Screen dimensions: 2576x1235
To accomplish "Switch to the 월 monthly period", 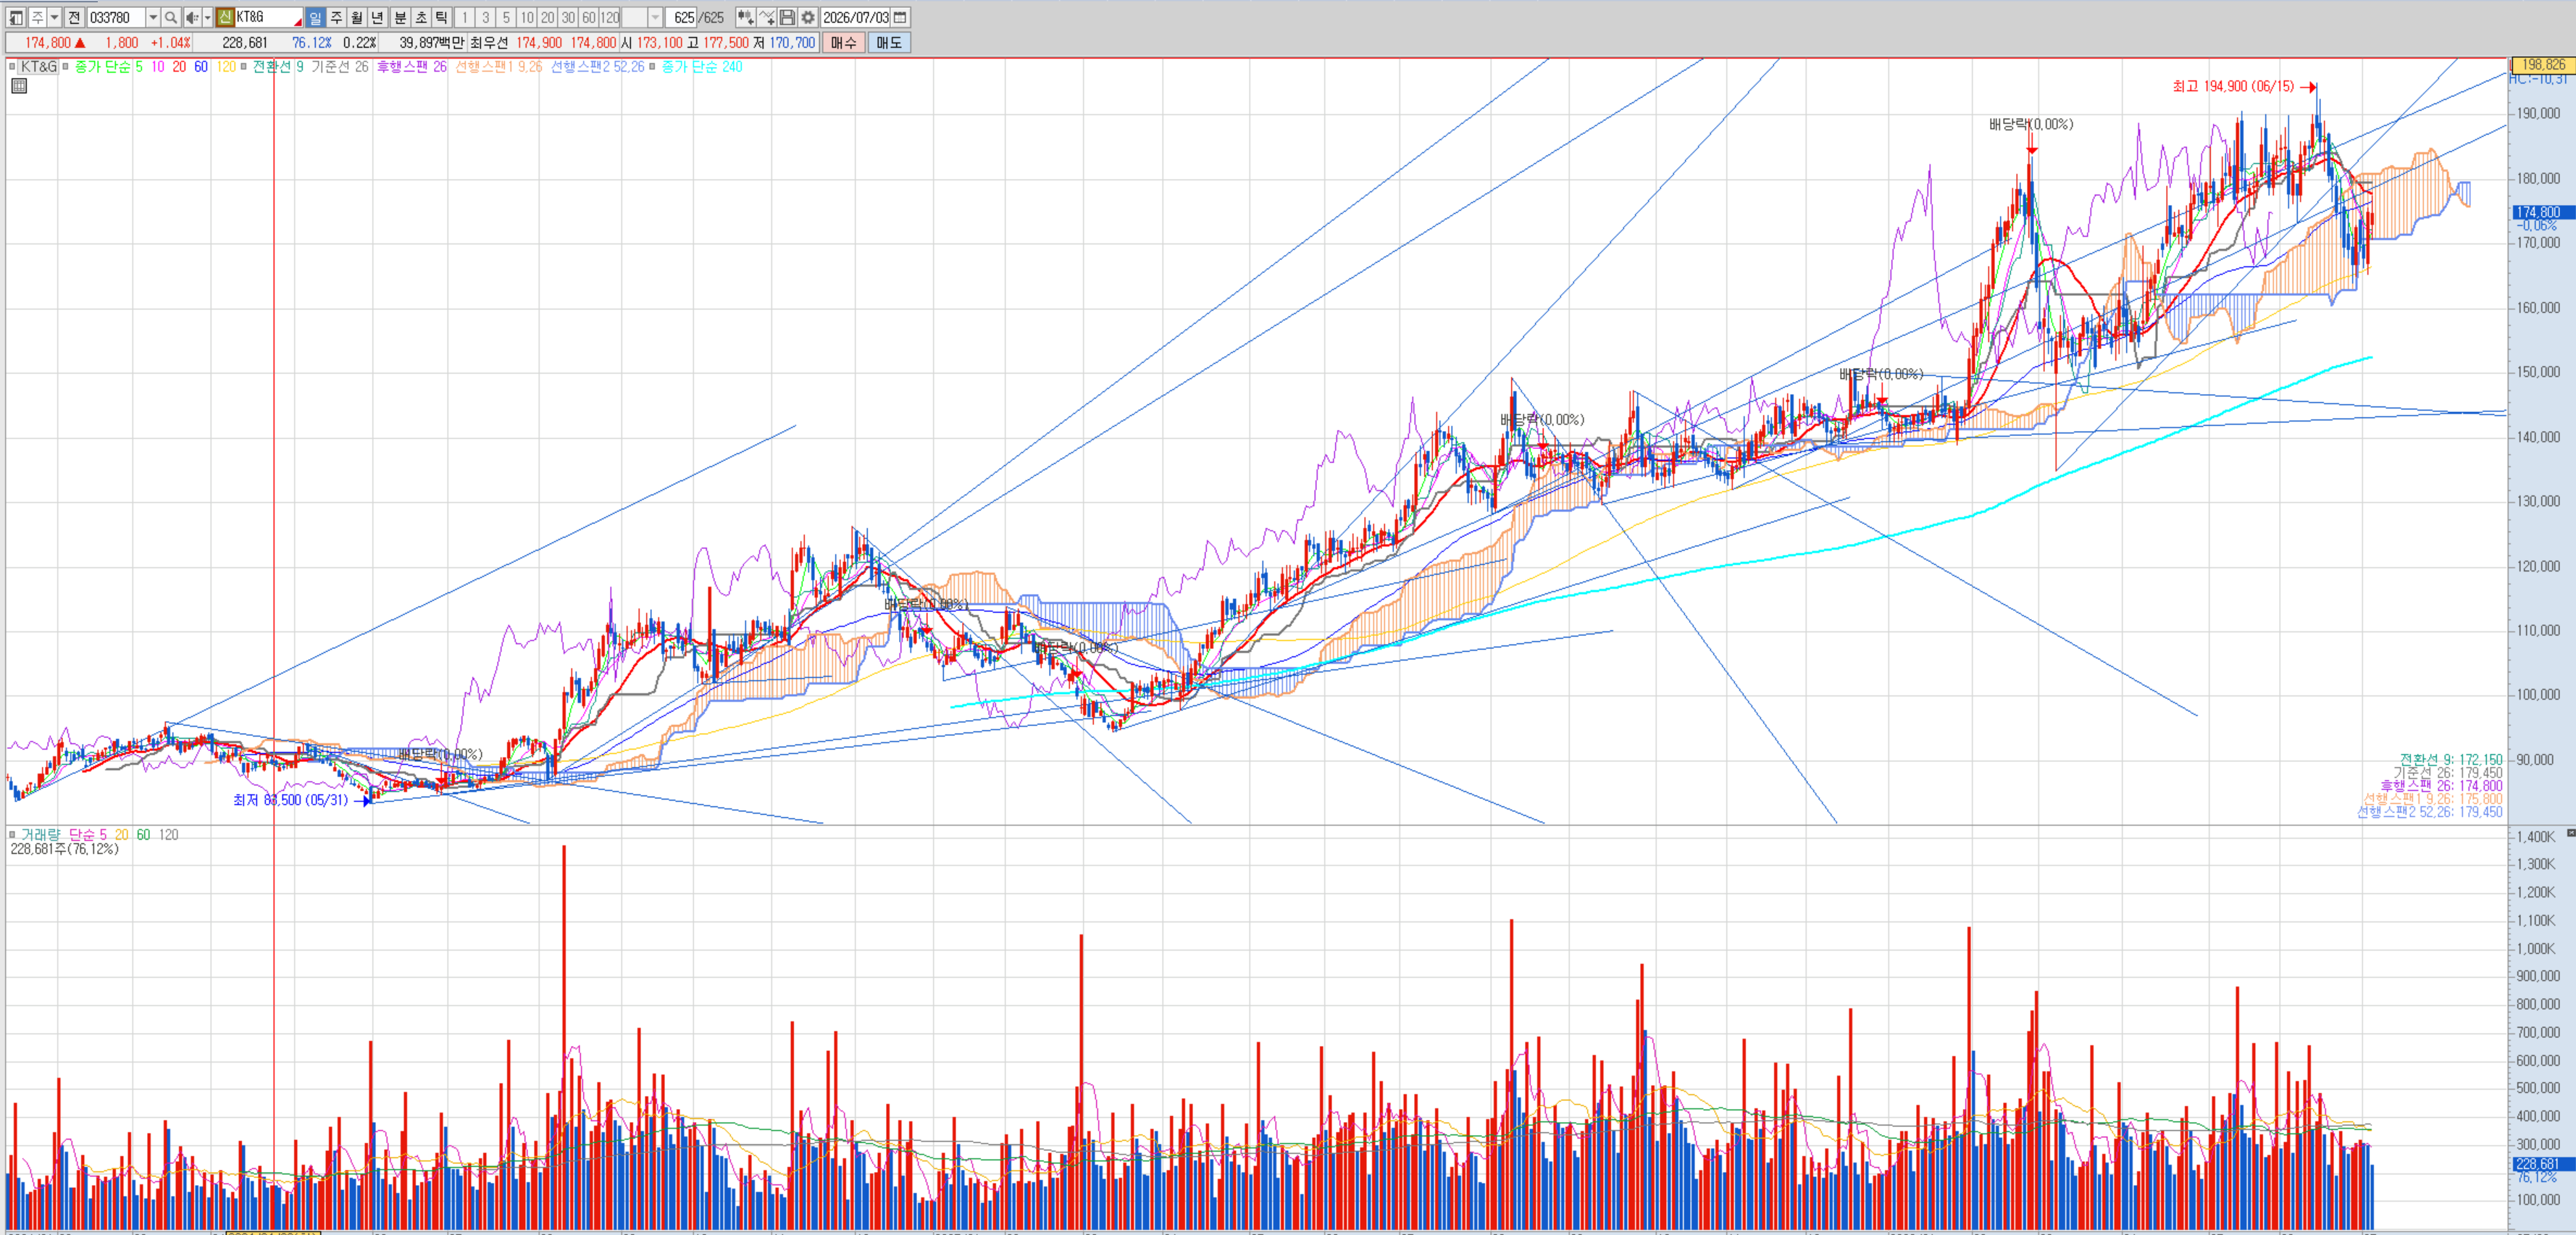I will click(x=356, y=17).
